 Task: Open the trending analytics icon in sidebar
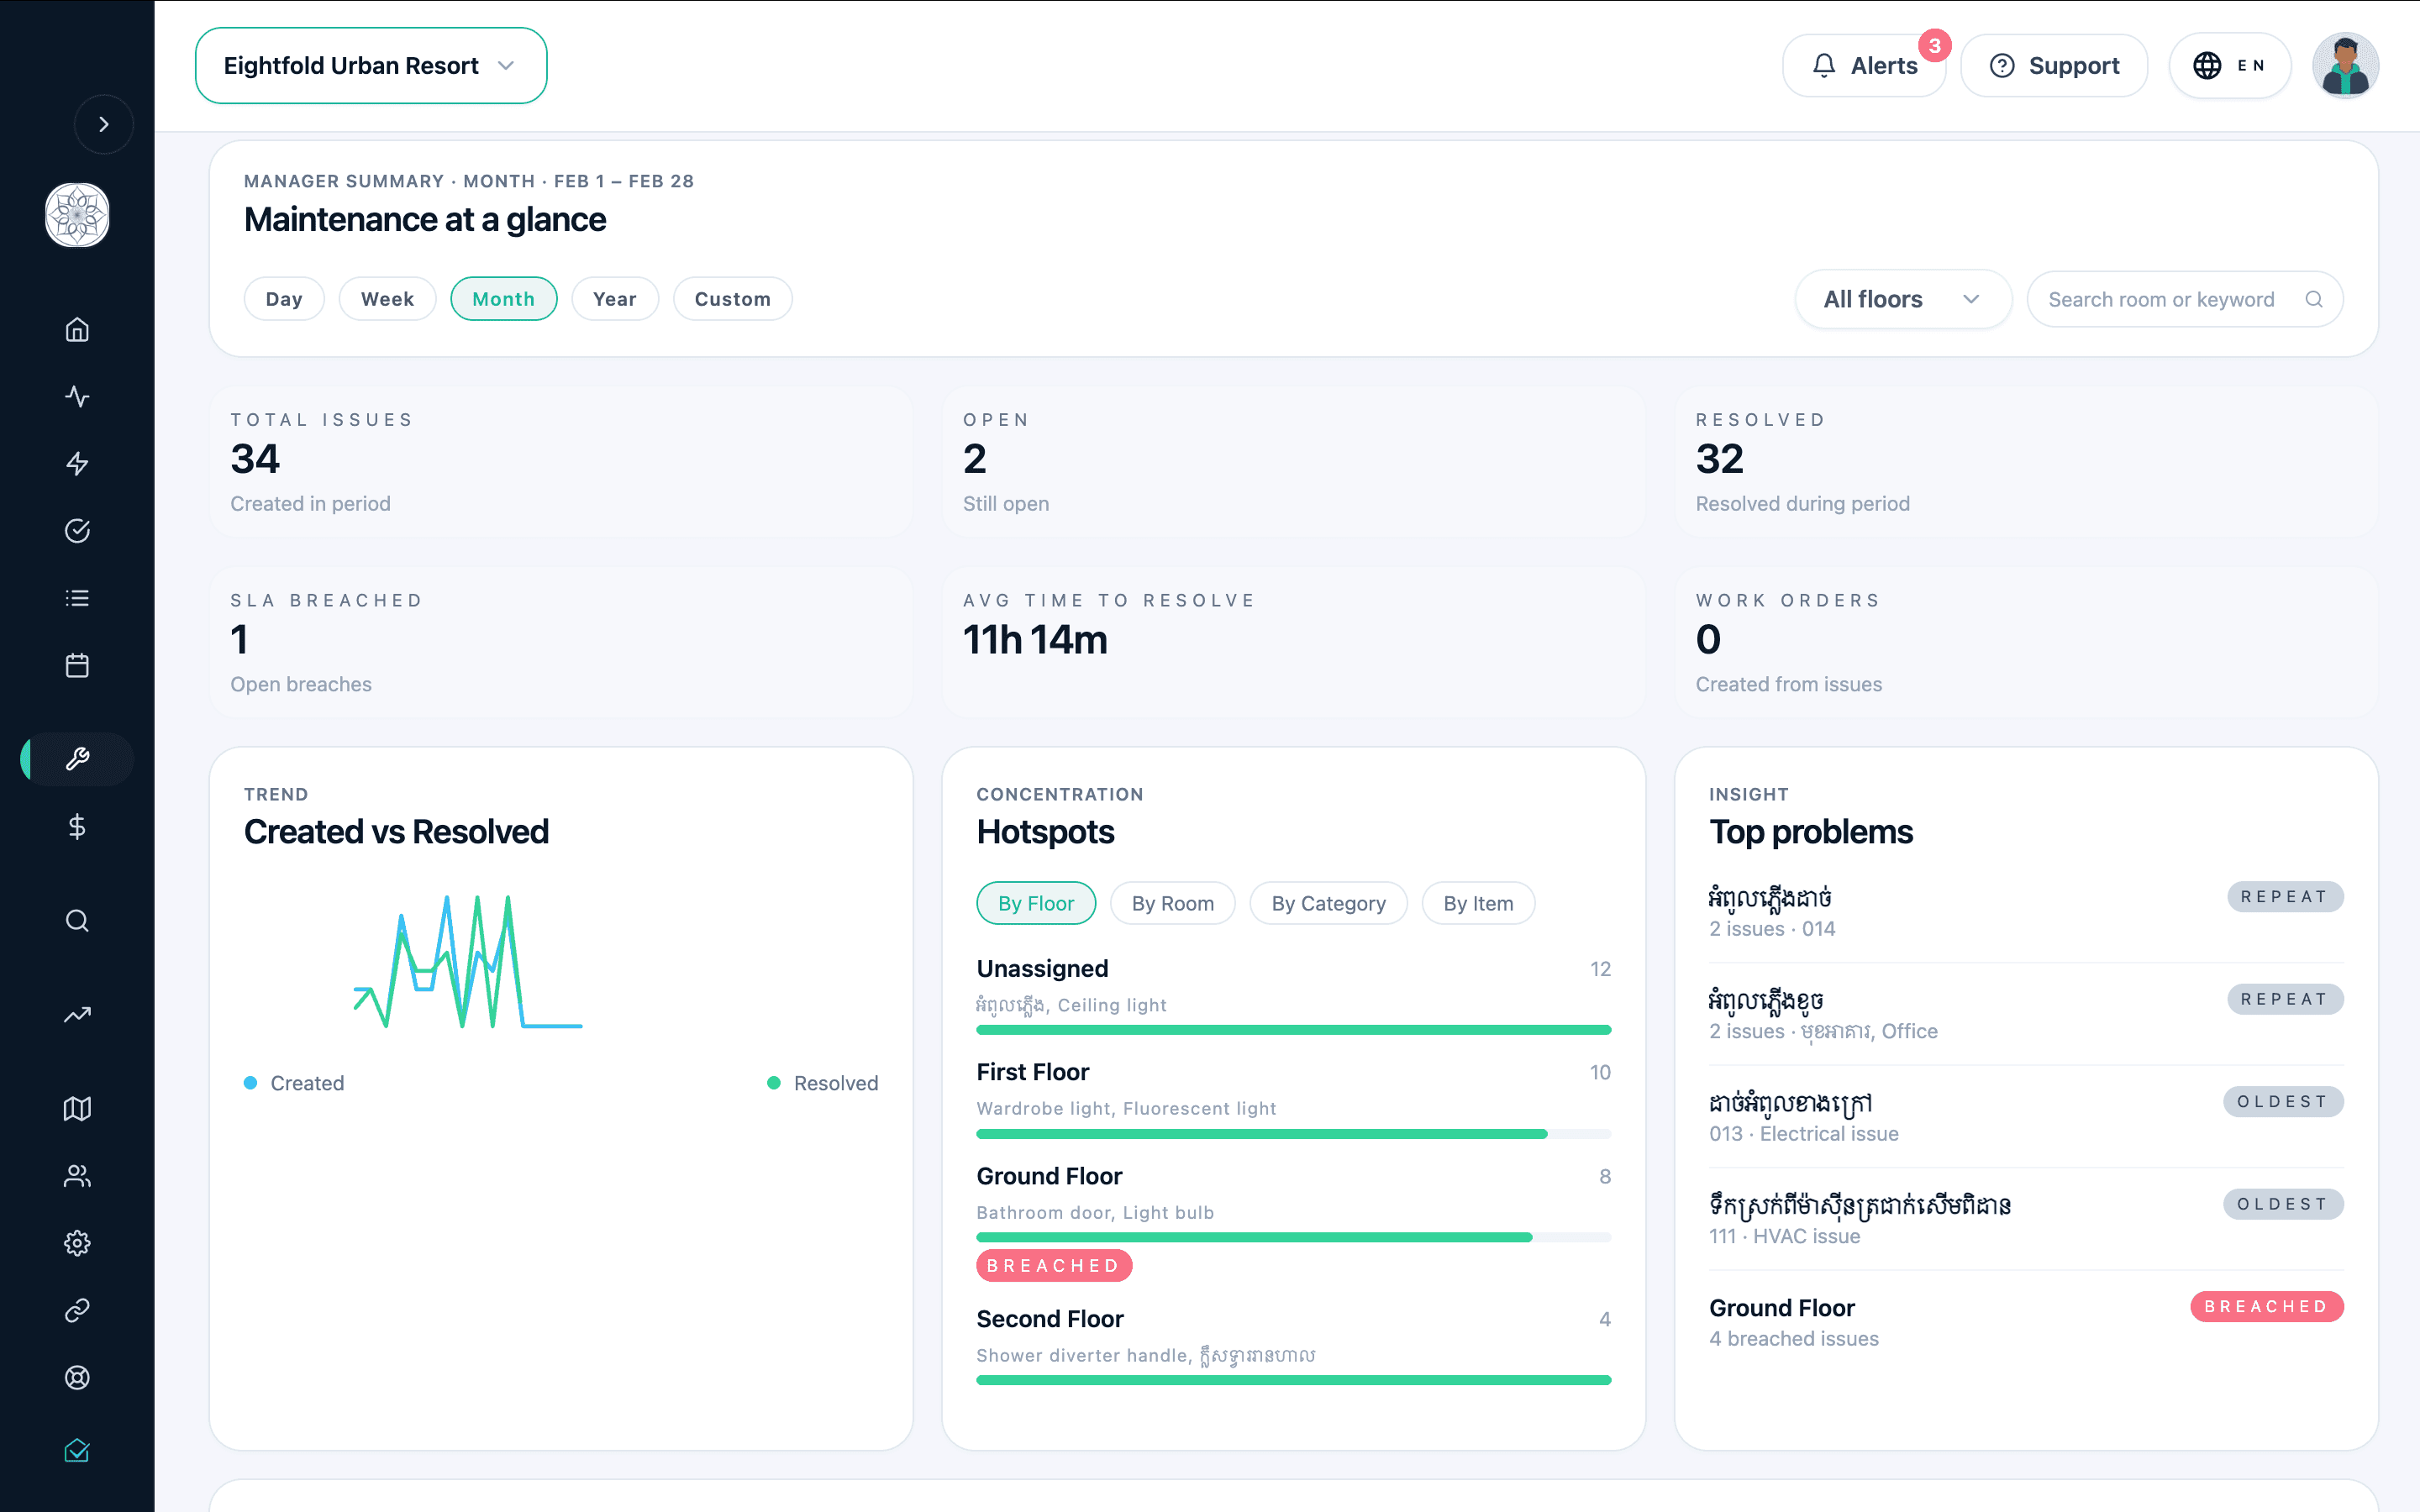77,1014
